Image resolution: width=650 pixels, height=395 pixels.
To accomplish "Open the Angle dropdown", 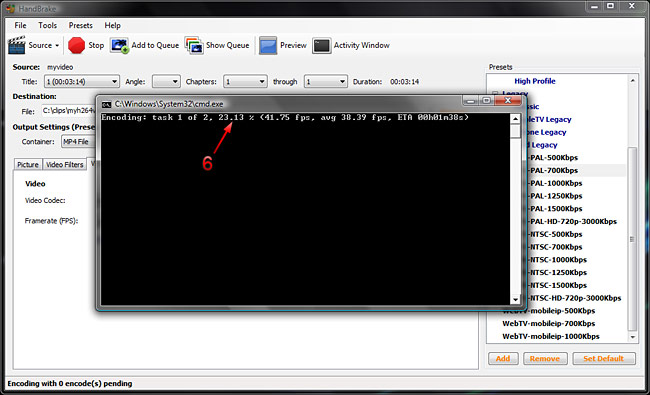I will pos(166,82).
